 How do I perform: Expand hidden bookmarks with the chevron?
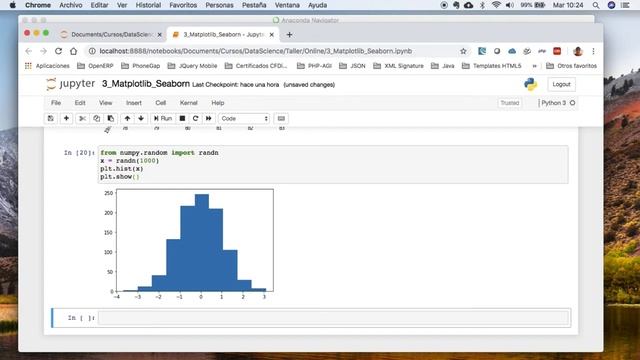click(x=534, y=66)
